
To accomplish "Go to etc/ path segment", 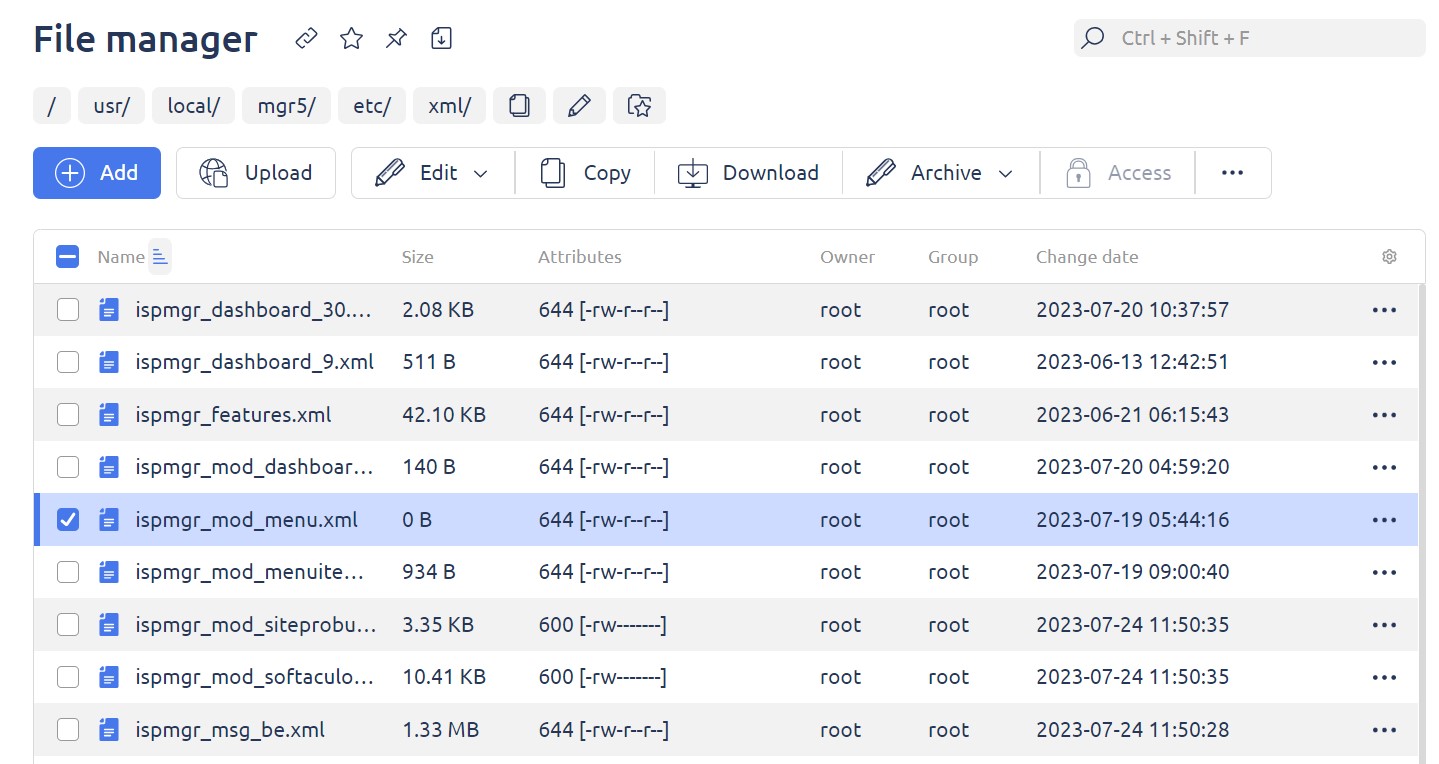I will point(372,105).
